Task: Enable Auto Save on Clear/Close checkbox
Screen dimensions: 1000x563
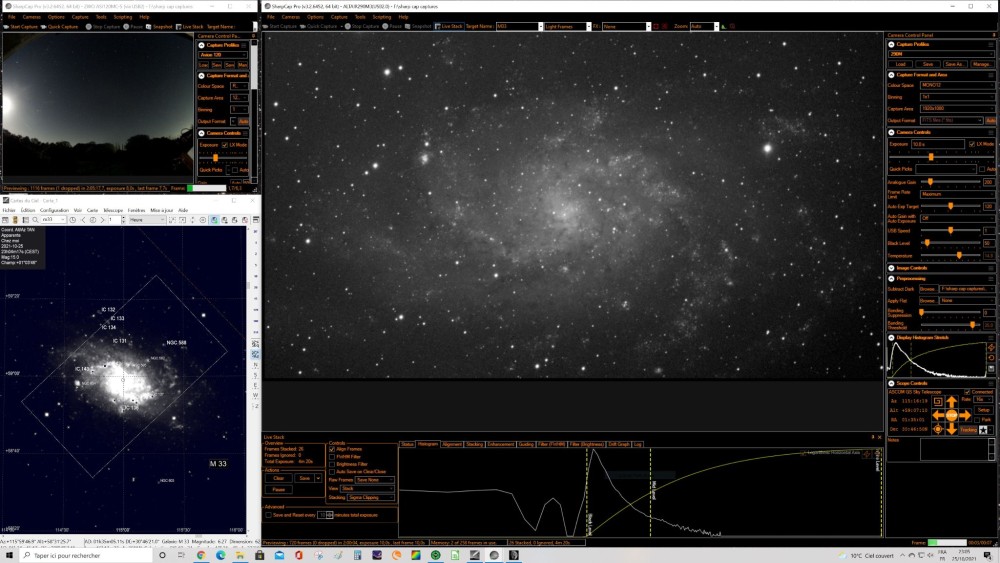Action: (332, 472)
